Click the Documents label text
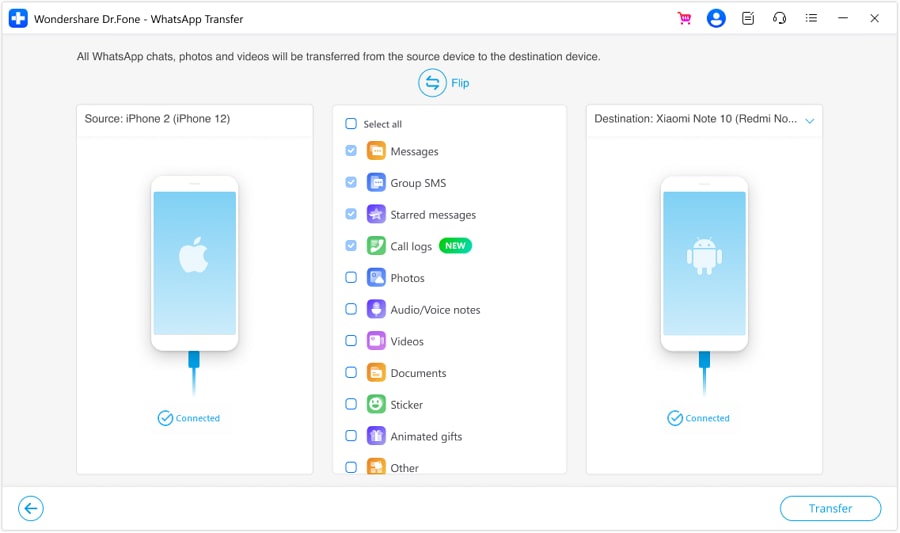Screen dimensions: 900x533 418,373
